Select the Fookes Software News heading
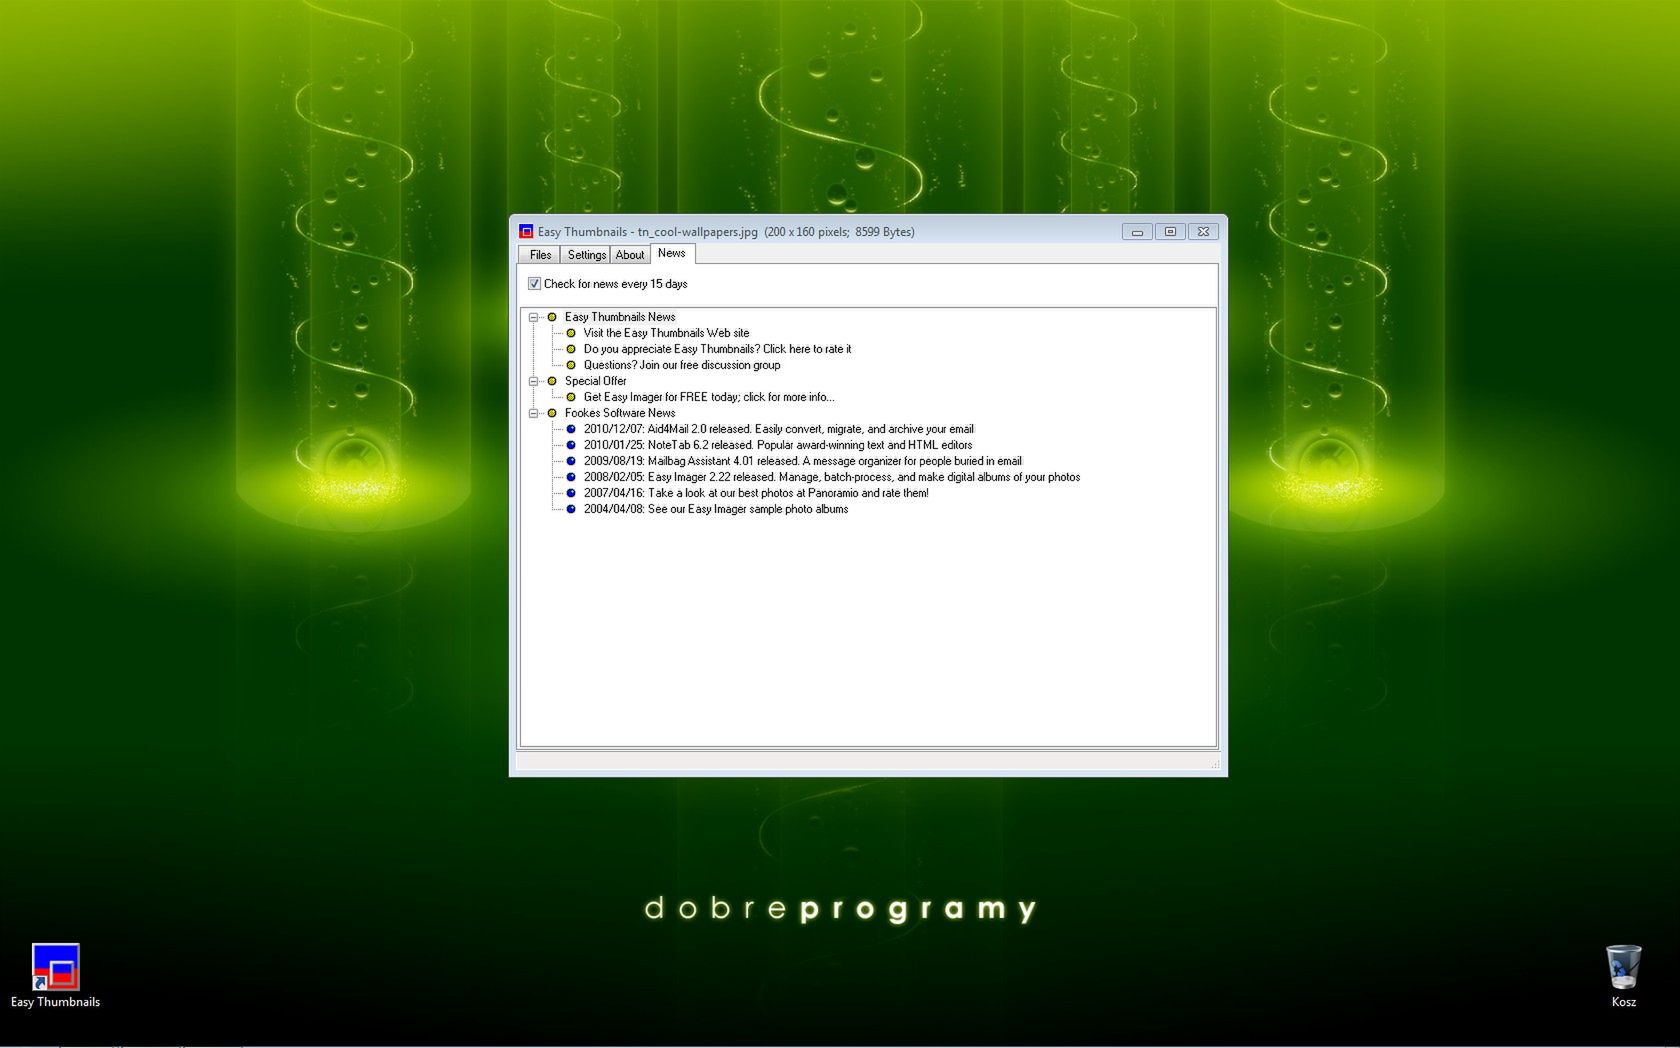 tap(620, 413)
